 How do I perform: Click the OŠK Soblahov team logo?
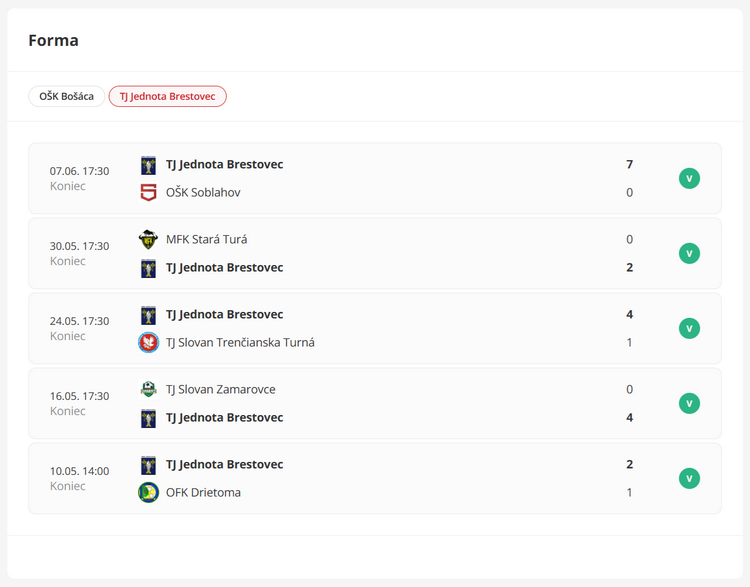click(x=148, y=193)
